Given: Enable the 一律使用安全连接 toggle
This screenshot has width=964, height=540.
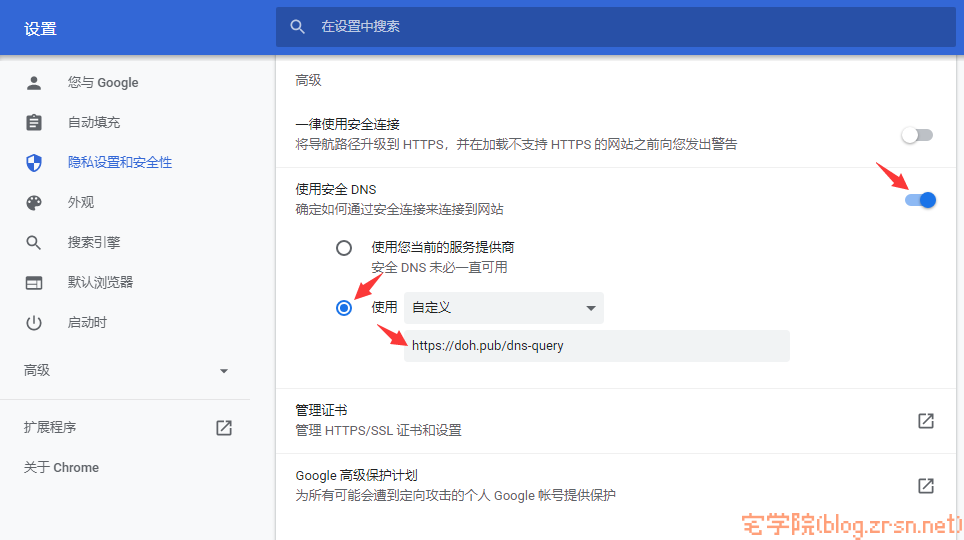Looking at the screenshot, I should (x=917, y=135).
